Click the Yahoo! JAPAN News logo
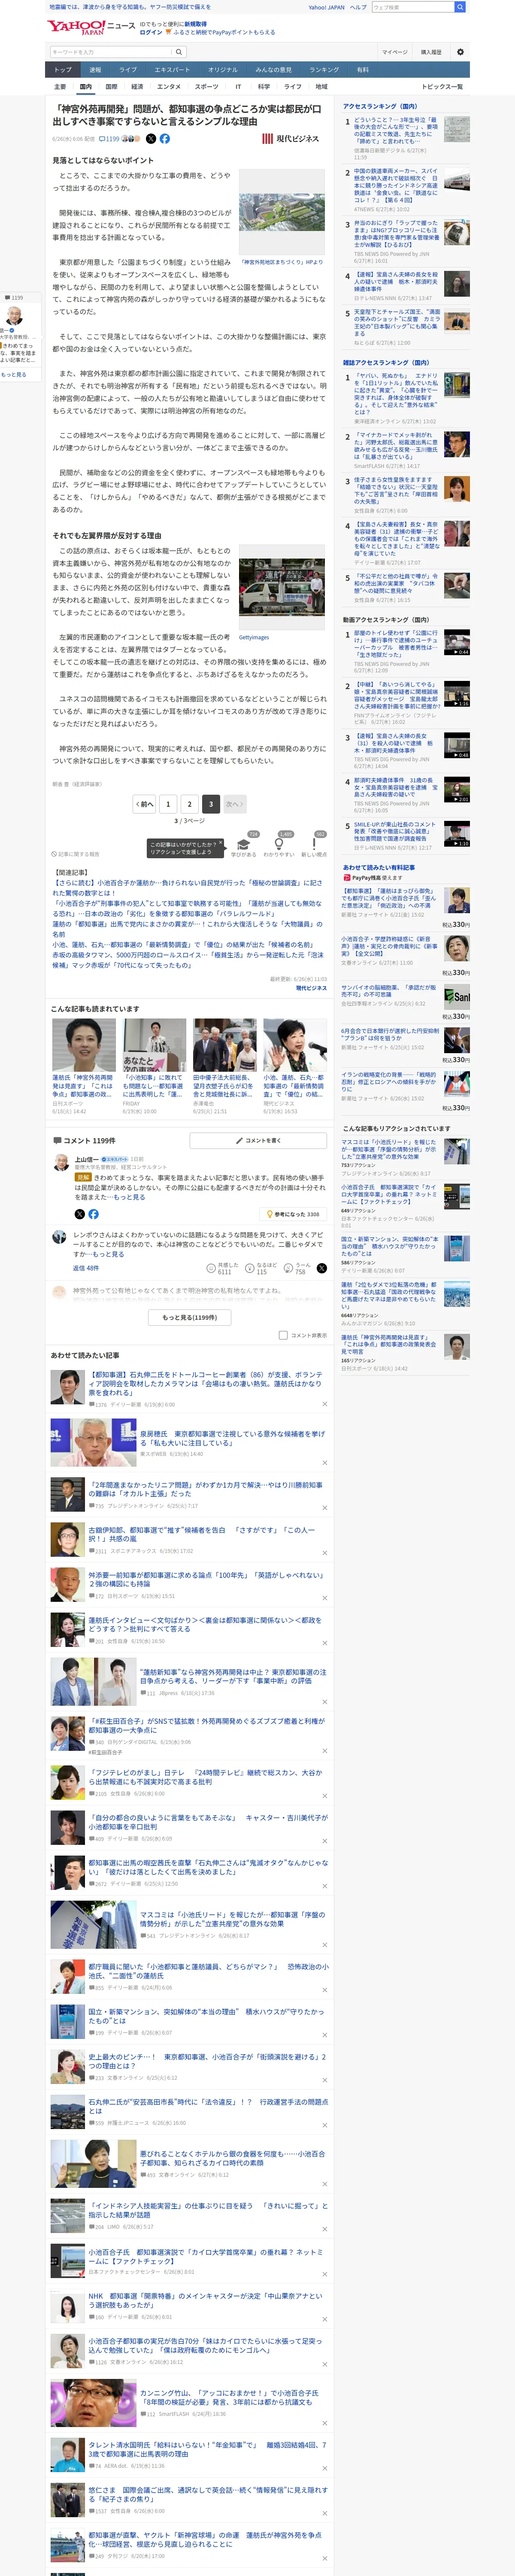 click(90, 27)
